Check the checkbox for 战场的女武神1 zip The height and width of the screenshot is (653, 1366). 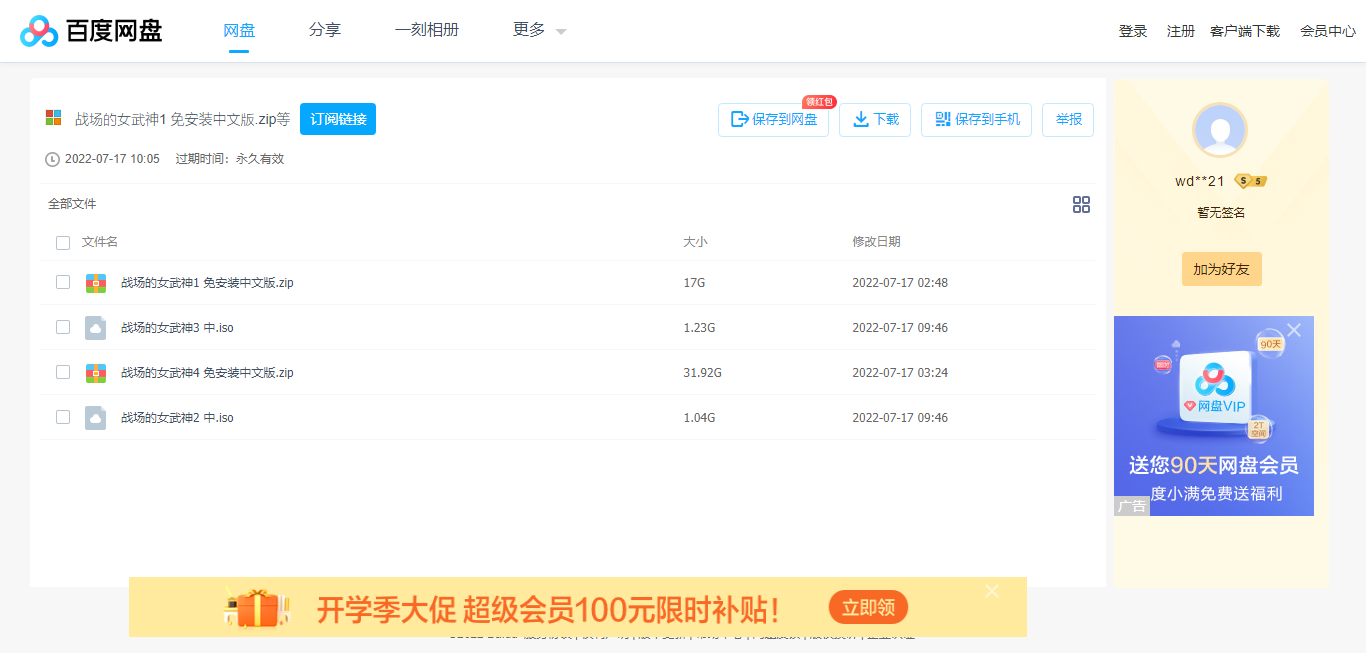tap(63, 282)
